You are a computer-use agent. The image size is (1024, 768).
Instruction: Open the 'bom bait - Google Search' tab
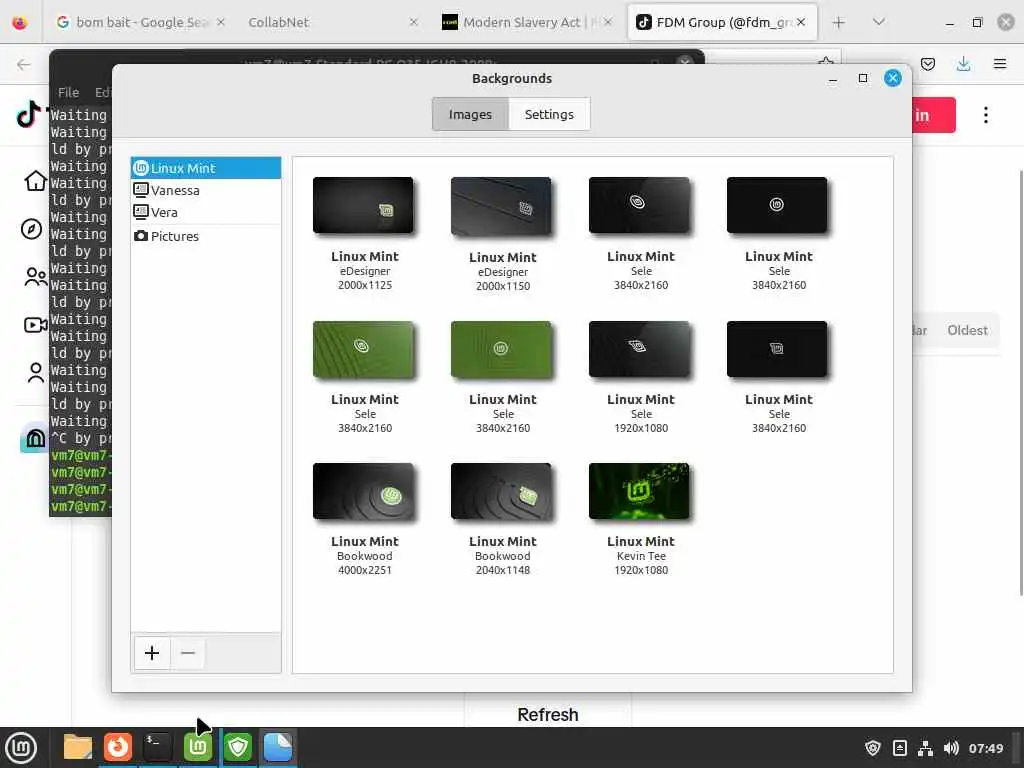point(140,22)
